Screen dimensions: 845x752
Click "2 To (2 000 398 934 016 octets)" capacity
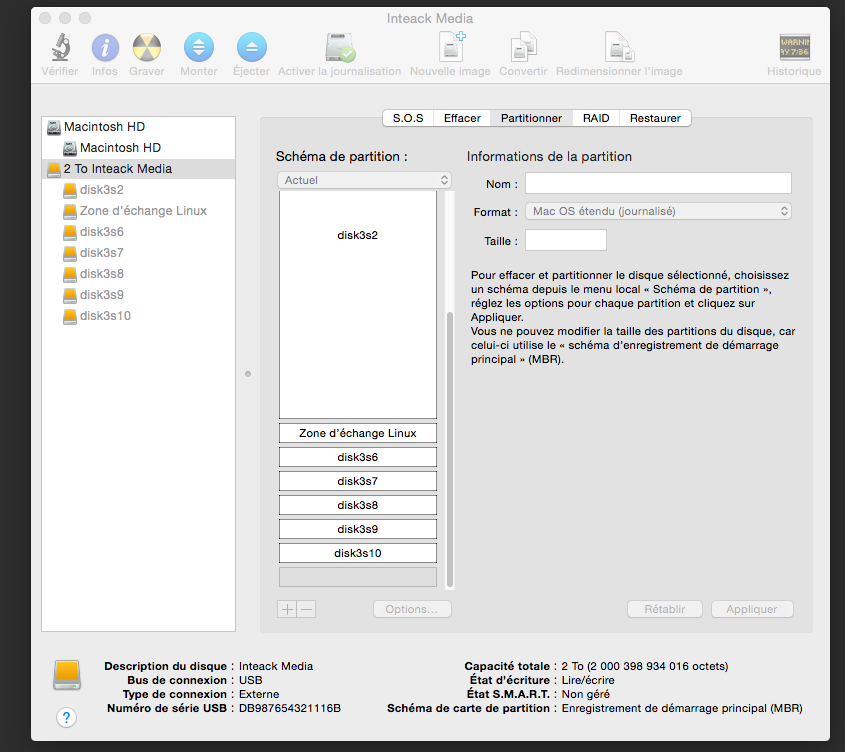click(645, 666)
